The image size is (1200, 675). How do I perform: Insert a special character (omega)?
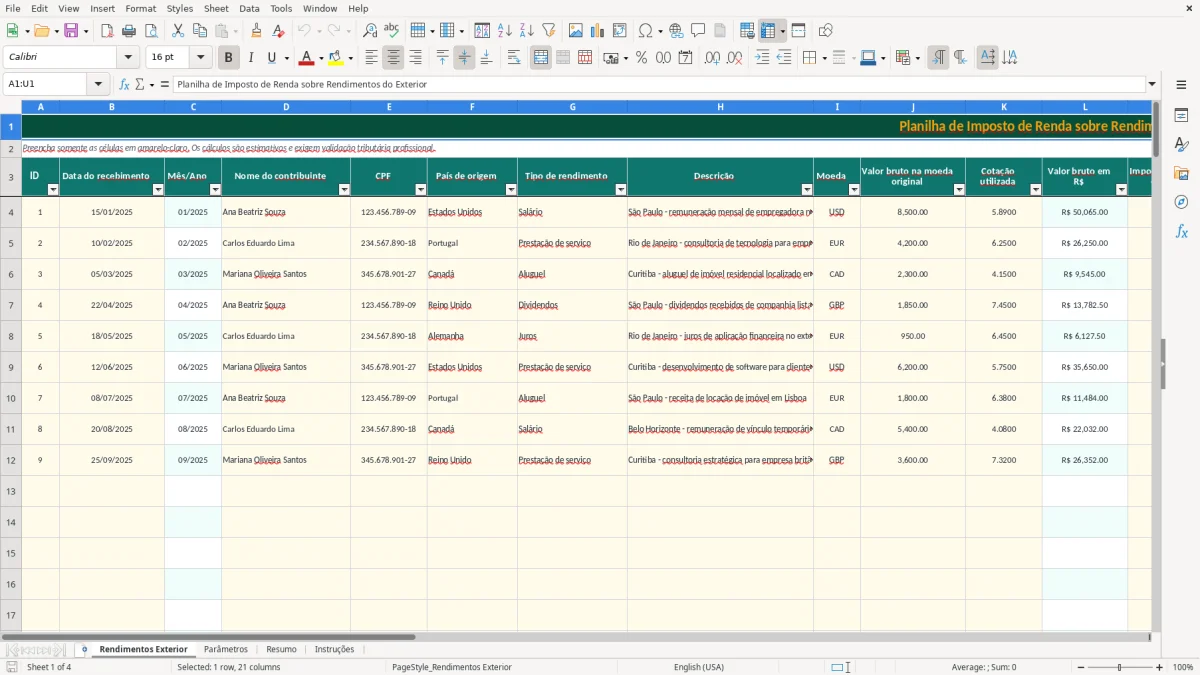coord(645,31)
